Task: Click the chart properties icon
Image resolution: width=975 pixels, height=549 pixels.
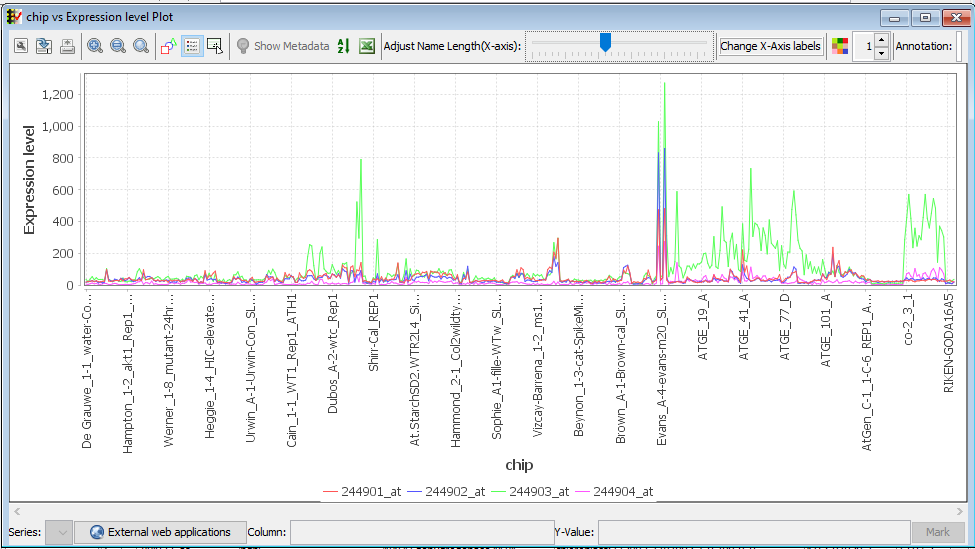Action: click(20, 46)
